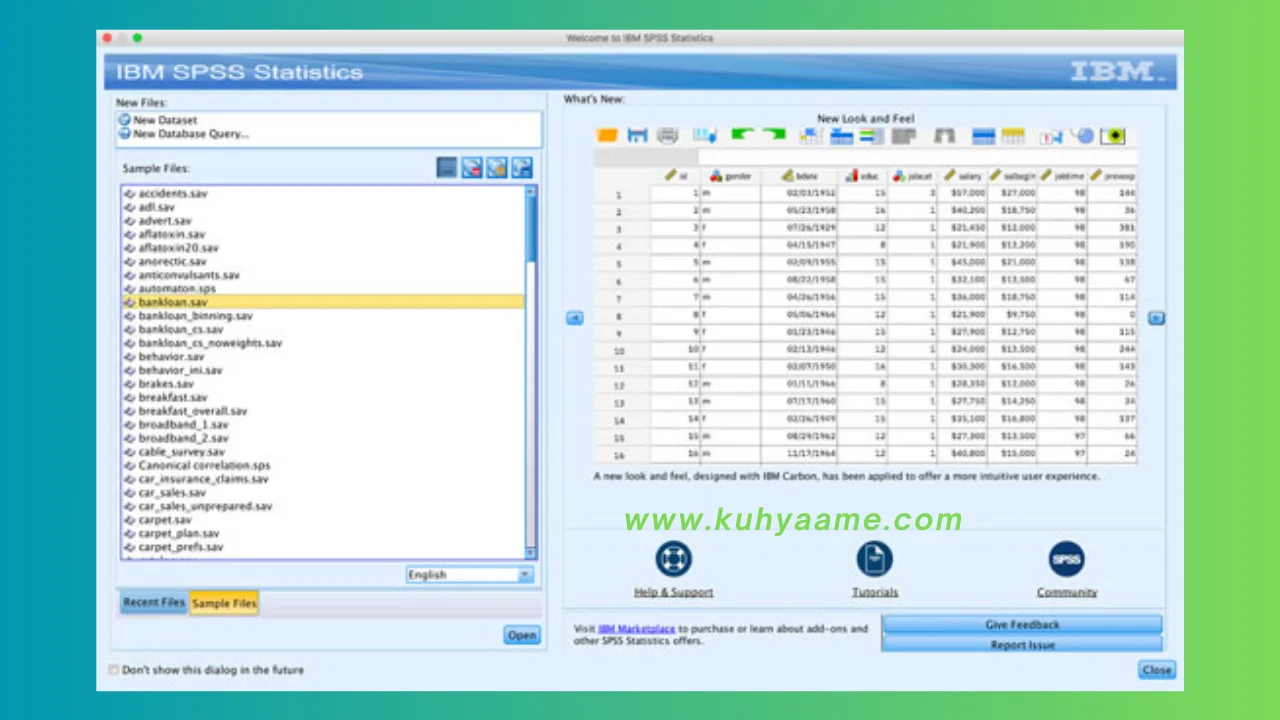Click the Report Issue button

pyautogui.click(x=1022, y=645)
